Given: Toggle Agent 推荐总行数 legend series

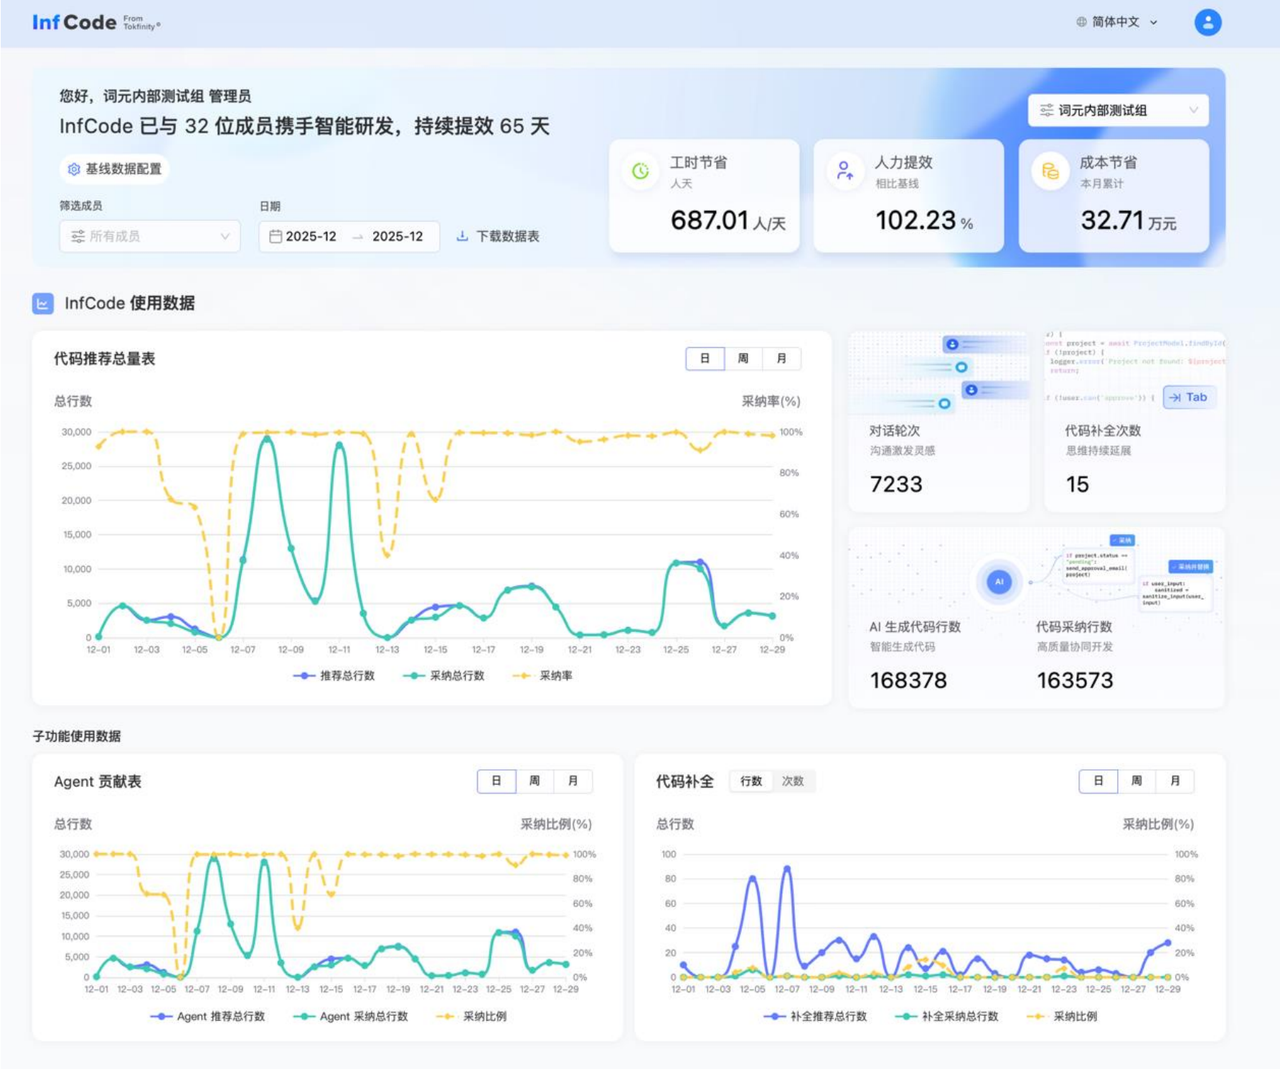Looking at the screenshot, I should tap(208, 1016).
